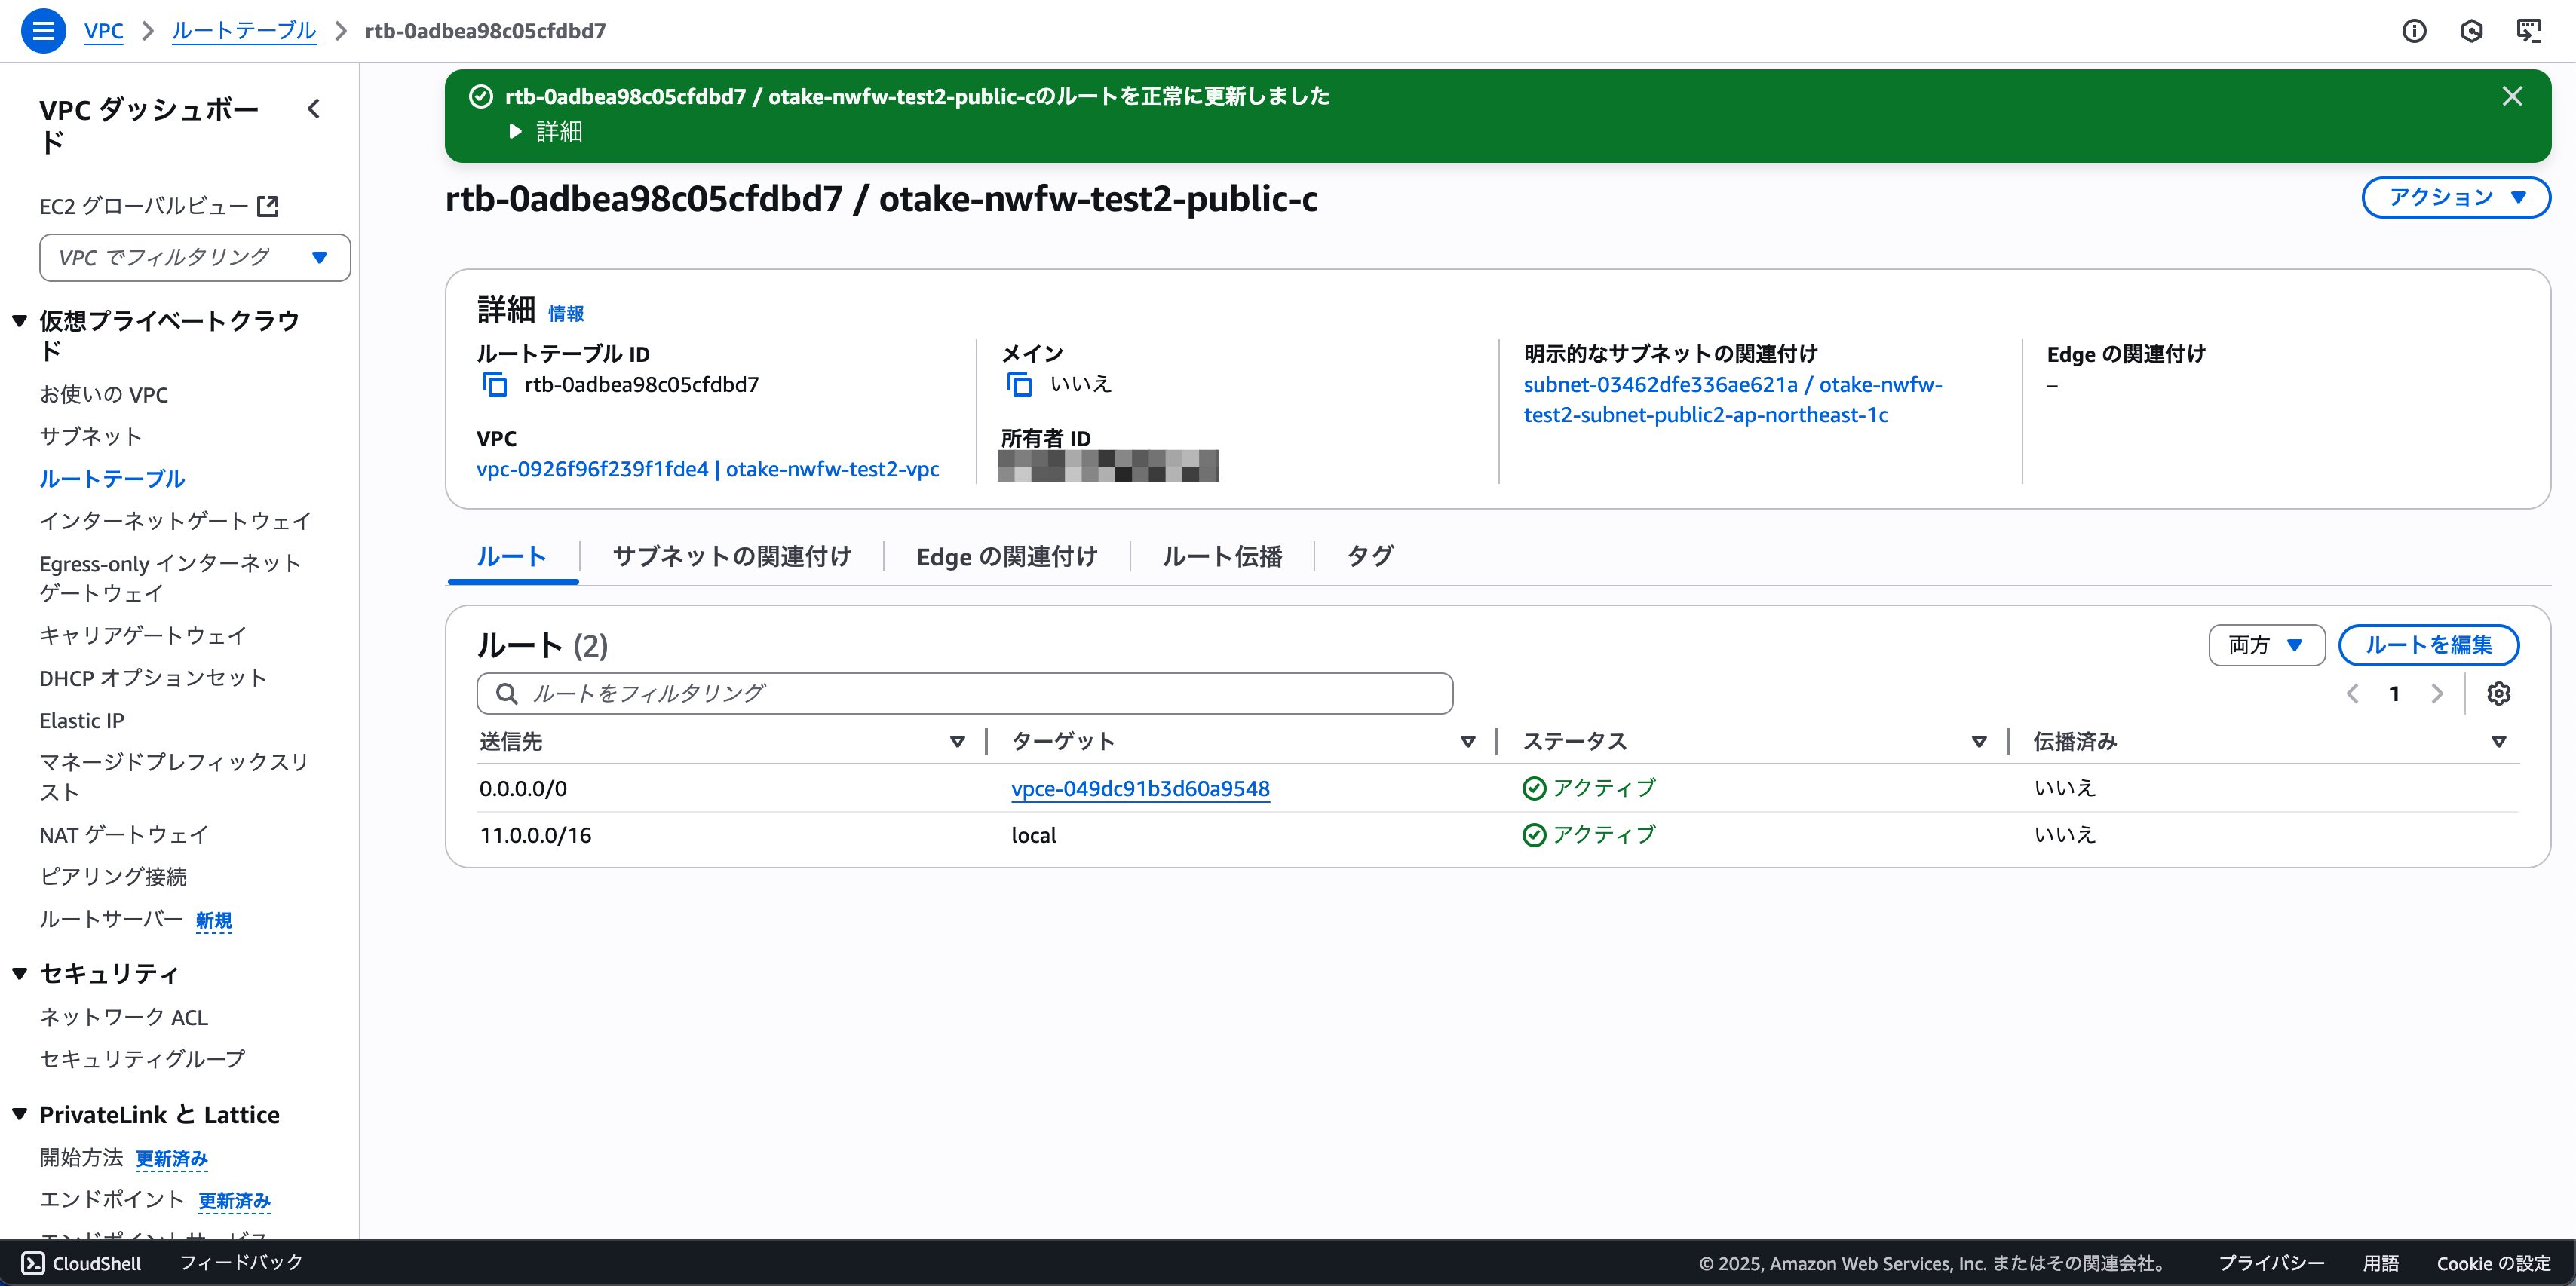This screenshot has width=2576, height=1286.
Task: Open プライバシー link in footer
Action: pyautogui.click(x=2272, y=1264)
